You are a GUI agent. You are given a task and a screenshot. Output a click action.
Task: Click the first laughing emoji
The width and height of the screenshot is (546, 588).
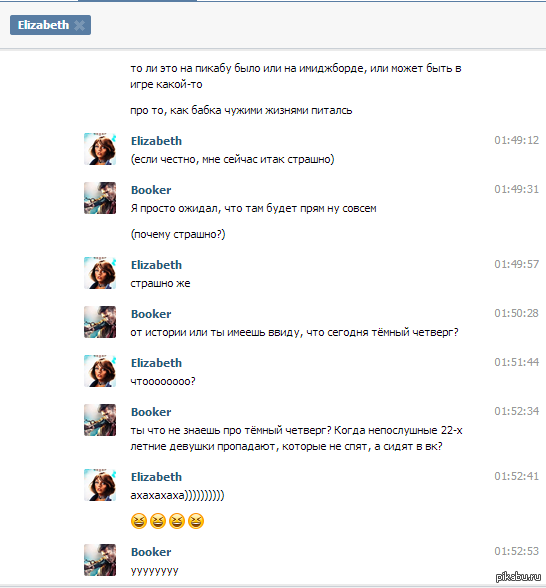(139, 521)
